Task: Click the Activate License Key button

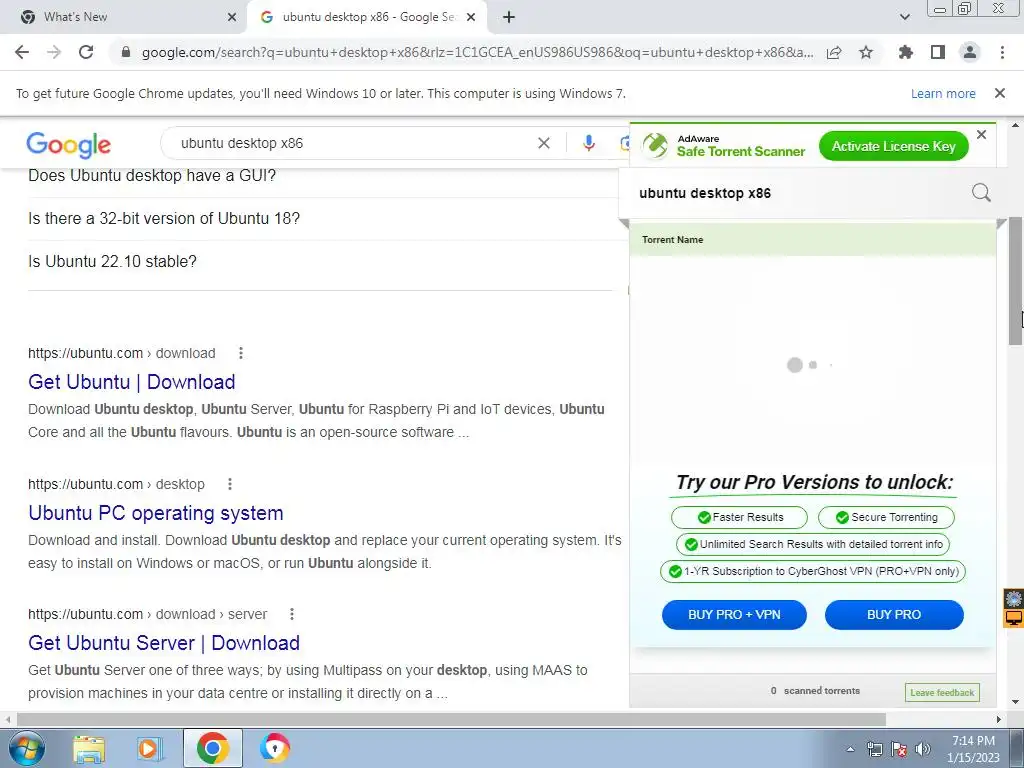Action: point(893,146)
